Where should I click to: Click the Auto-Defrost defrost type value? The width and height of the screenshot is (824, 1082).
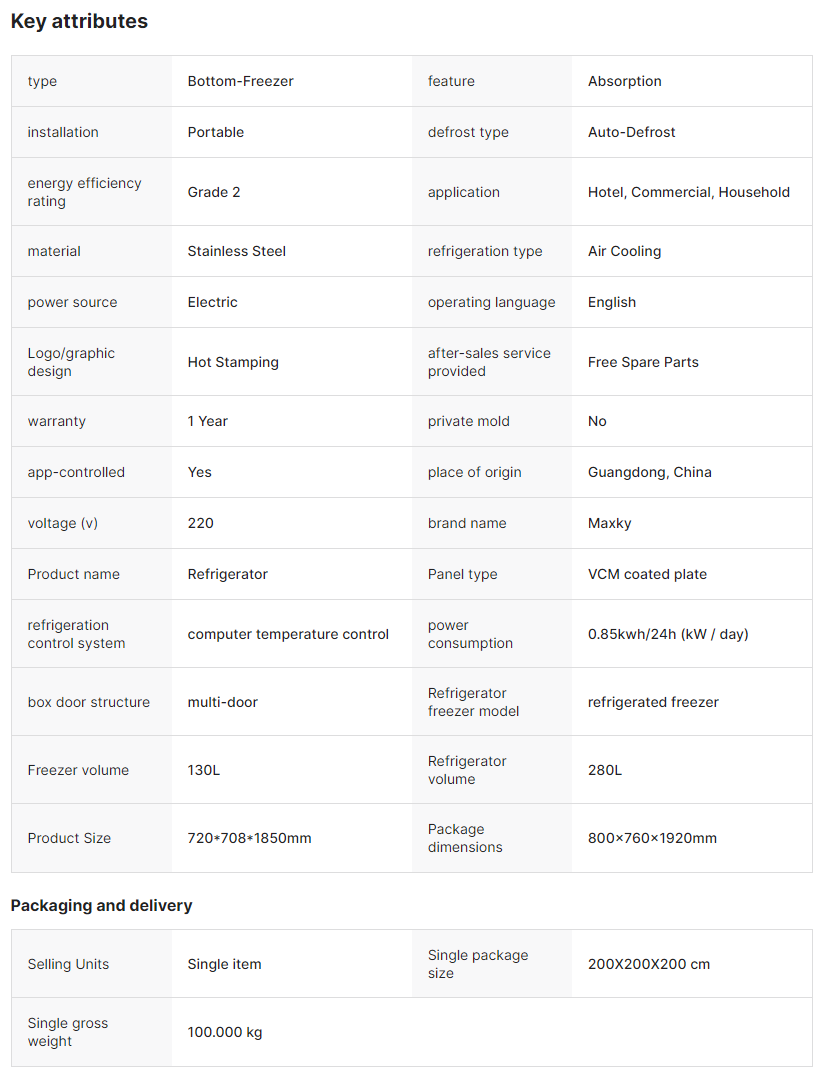coord(631,132)
